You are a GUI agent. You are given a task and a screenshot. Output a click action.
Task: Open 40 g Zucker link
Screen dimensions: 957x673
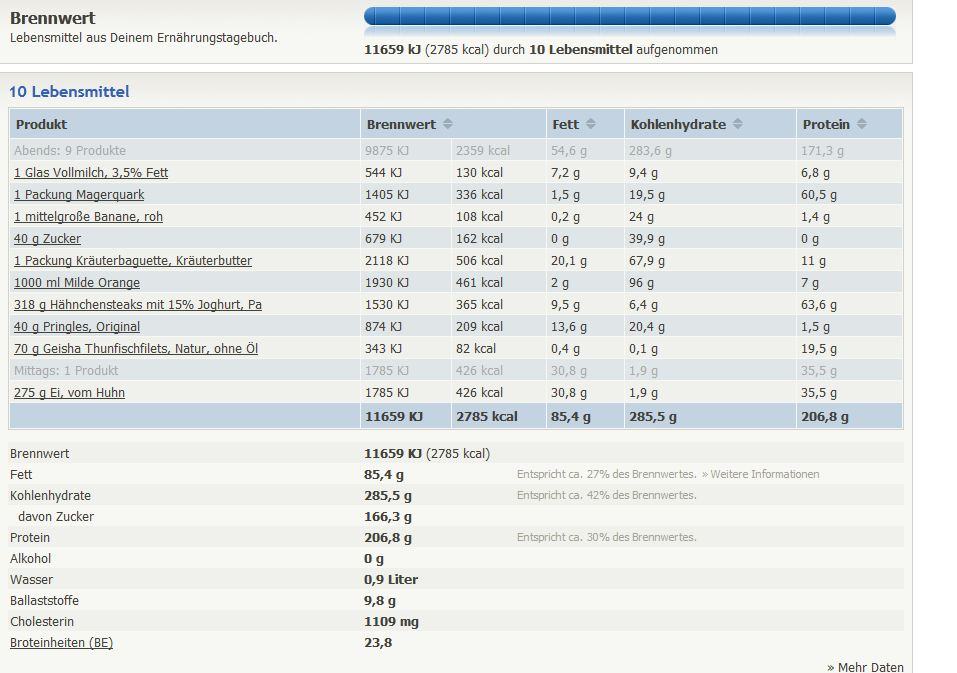click(48, 239)
